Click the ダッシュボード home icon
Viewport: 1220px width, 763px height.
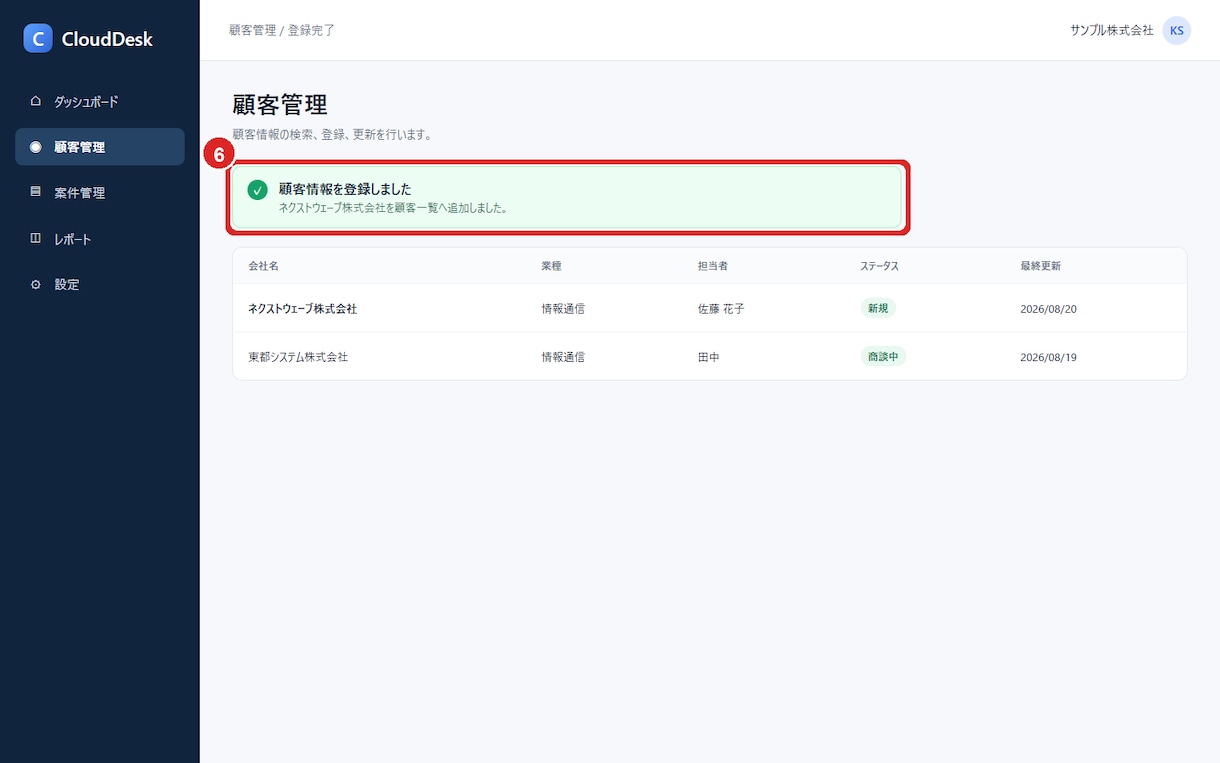(36, 101)
